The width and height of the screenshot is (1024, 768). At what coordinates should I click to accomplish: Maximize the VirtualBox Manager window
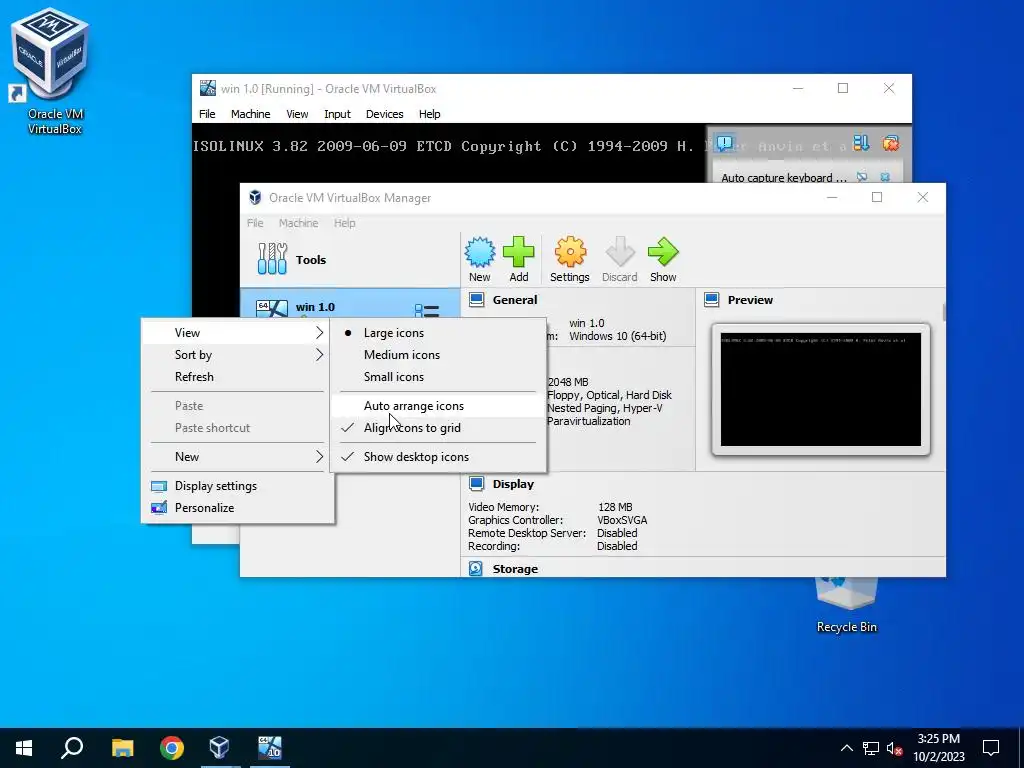tap(877, 197)
